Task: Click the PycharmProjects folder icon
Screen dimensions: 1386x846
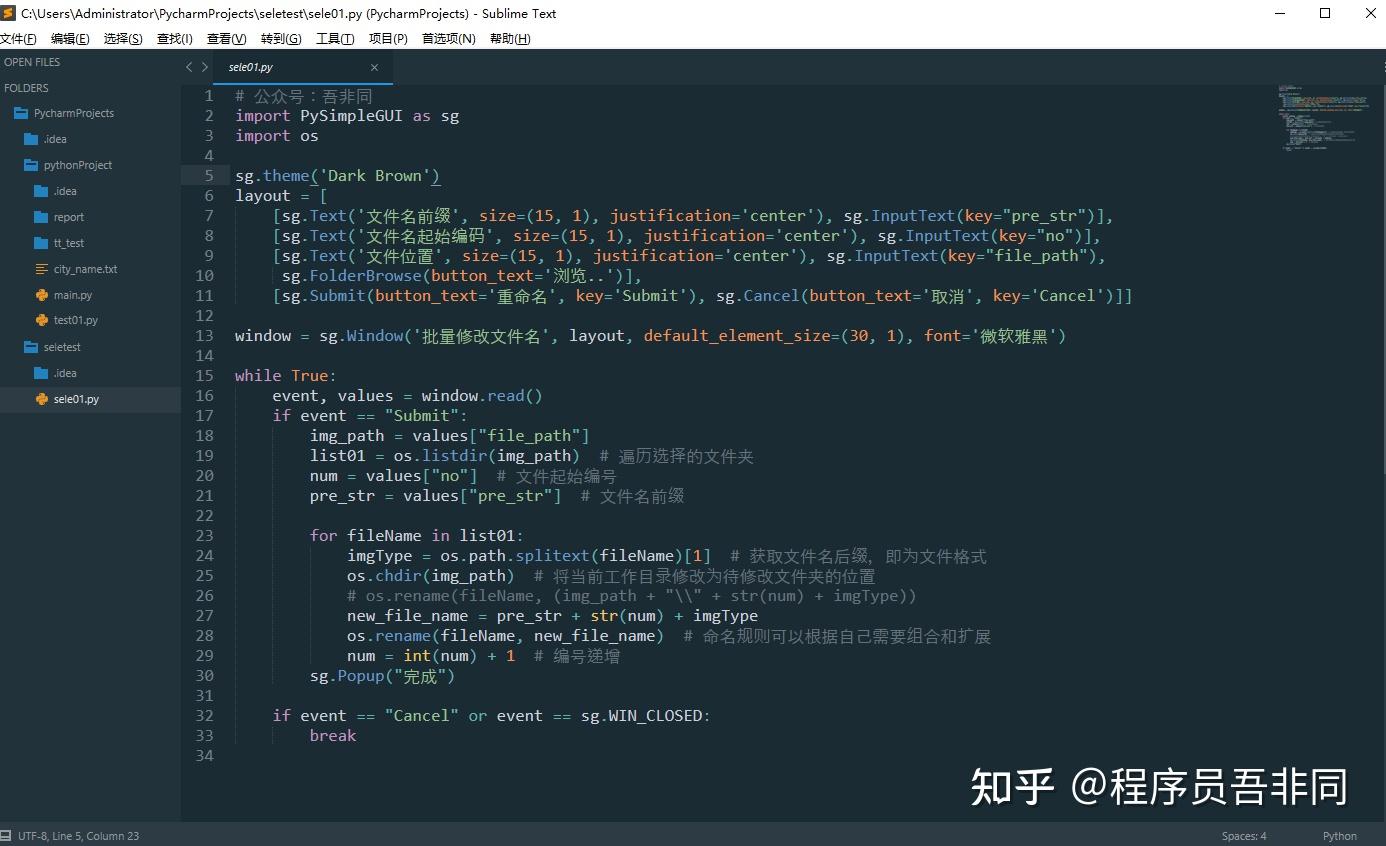Action: click(x=22, y=113)
